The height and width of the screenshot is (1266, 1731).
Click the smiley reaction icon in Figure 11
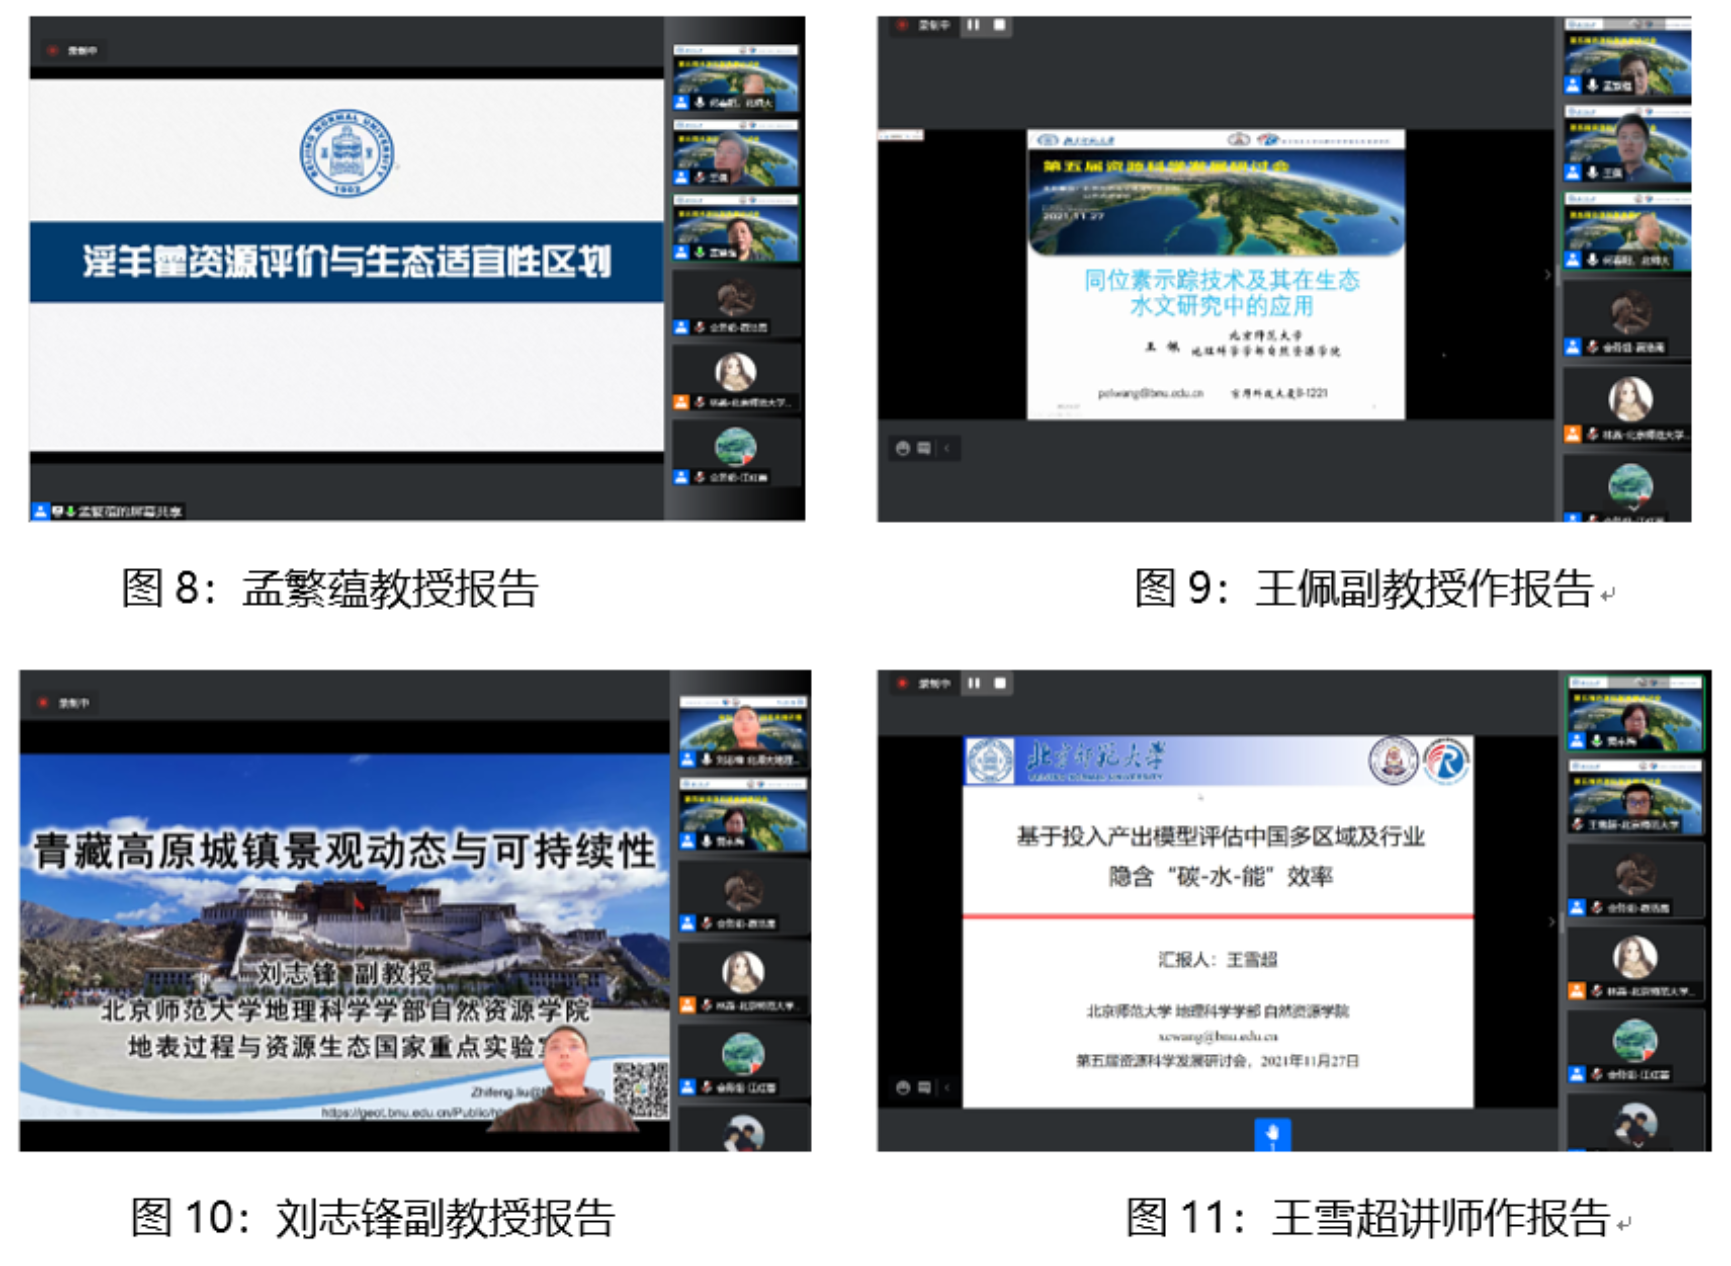pos(902,1087)
